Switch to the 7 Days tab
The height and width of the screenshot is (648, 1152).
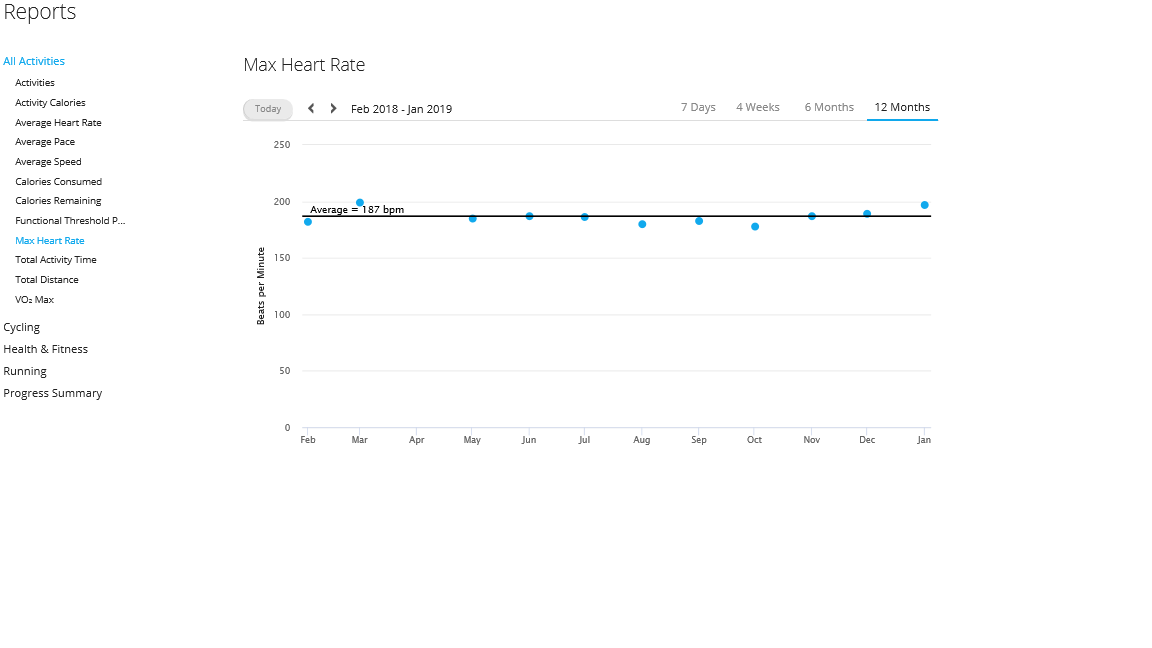pos(698,107)
